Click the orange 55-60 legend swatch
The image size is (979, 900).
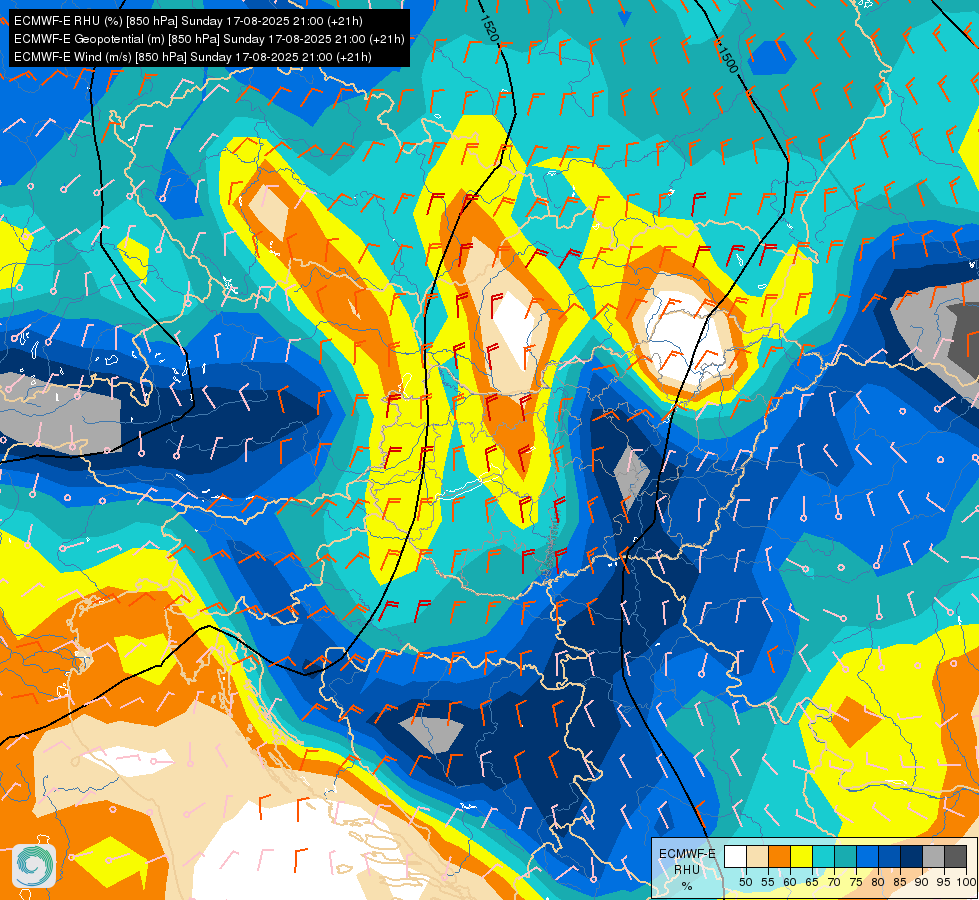coord(779,856)
